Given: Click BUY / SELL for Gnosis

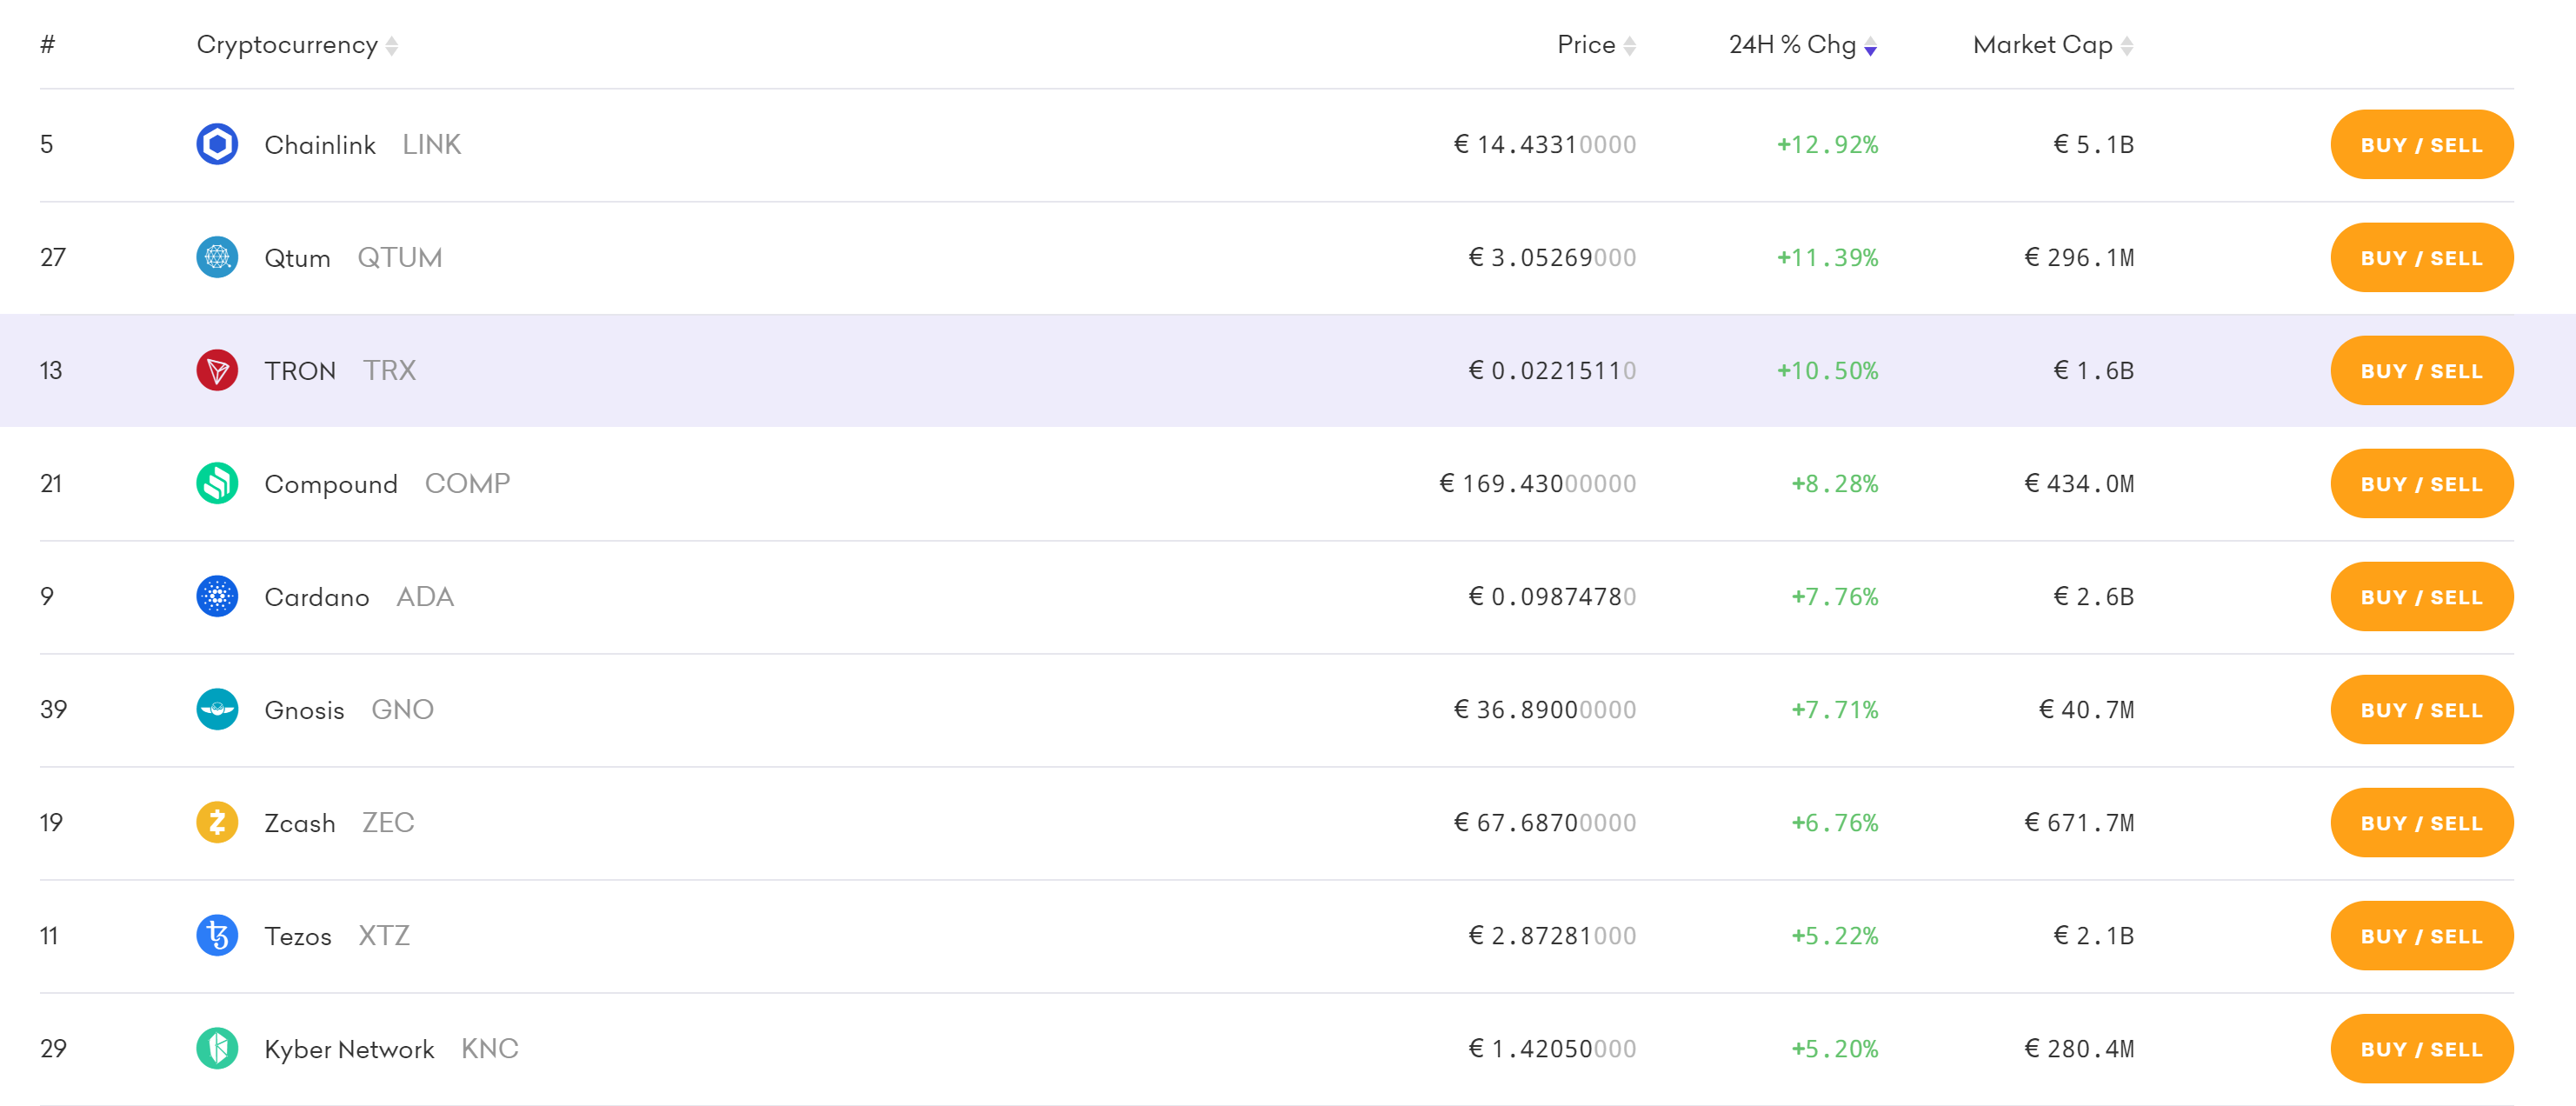Looking at the screenshot, I should pos(2422,710).
